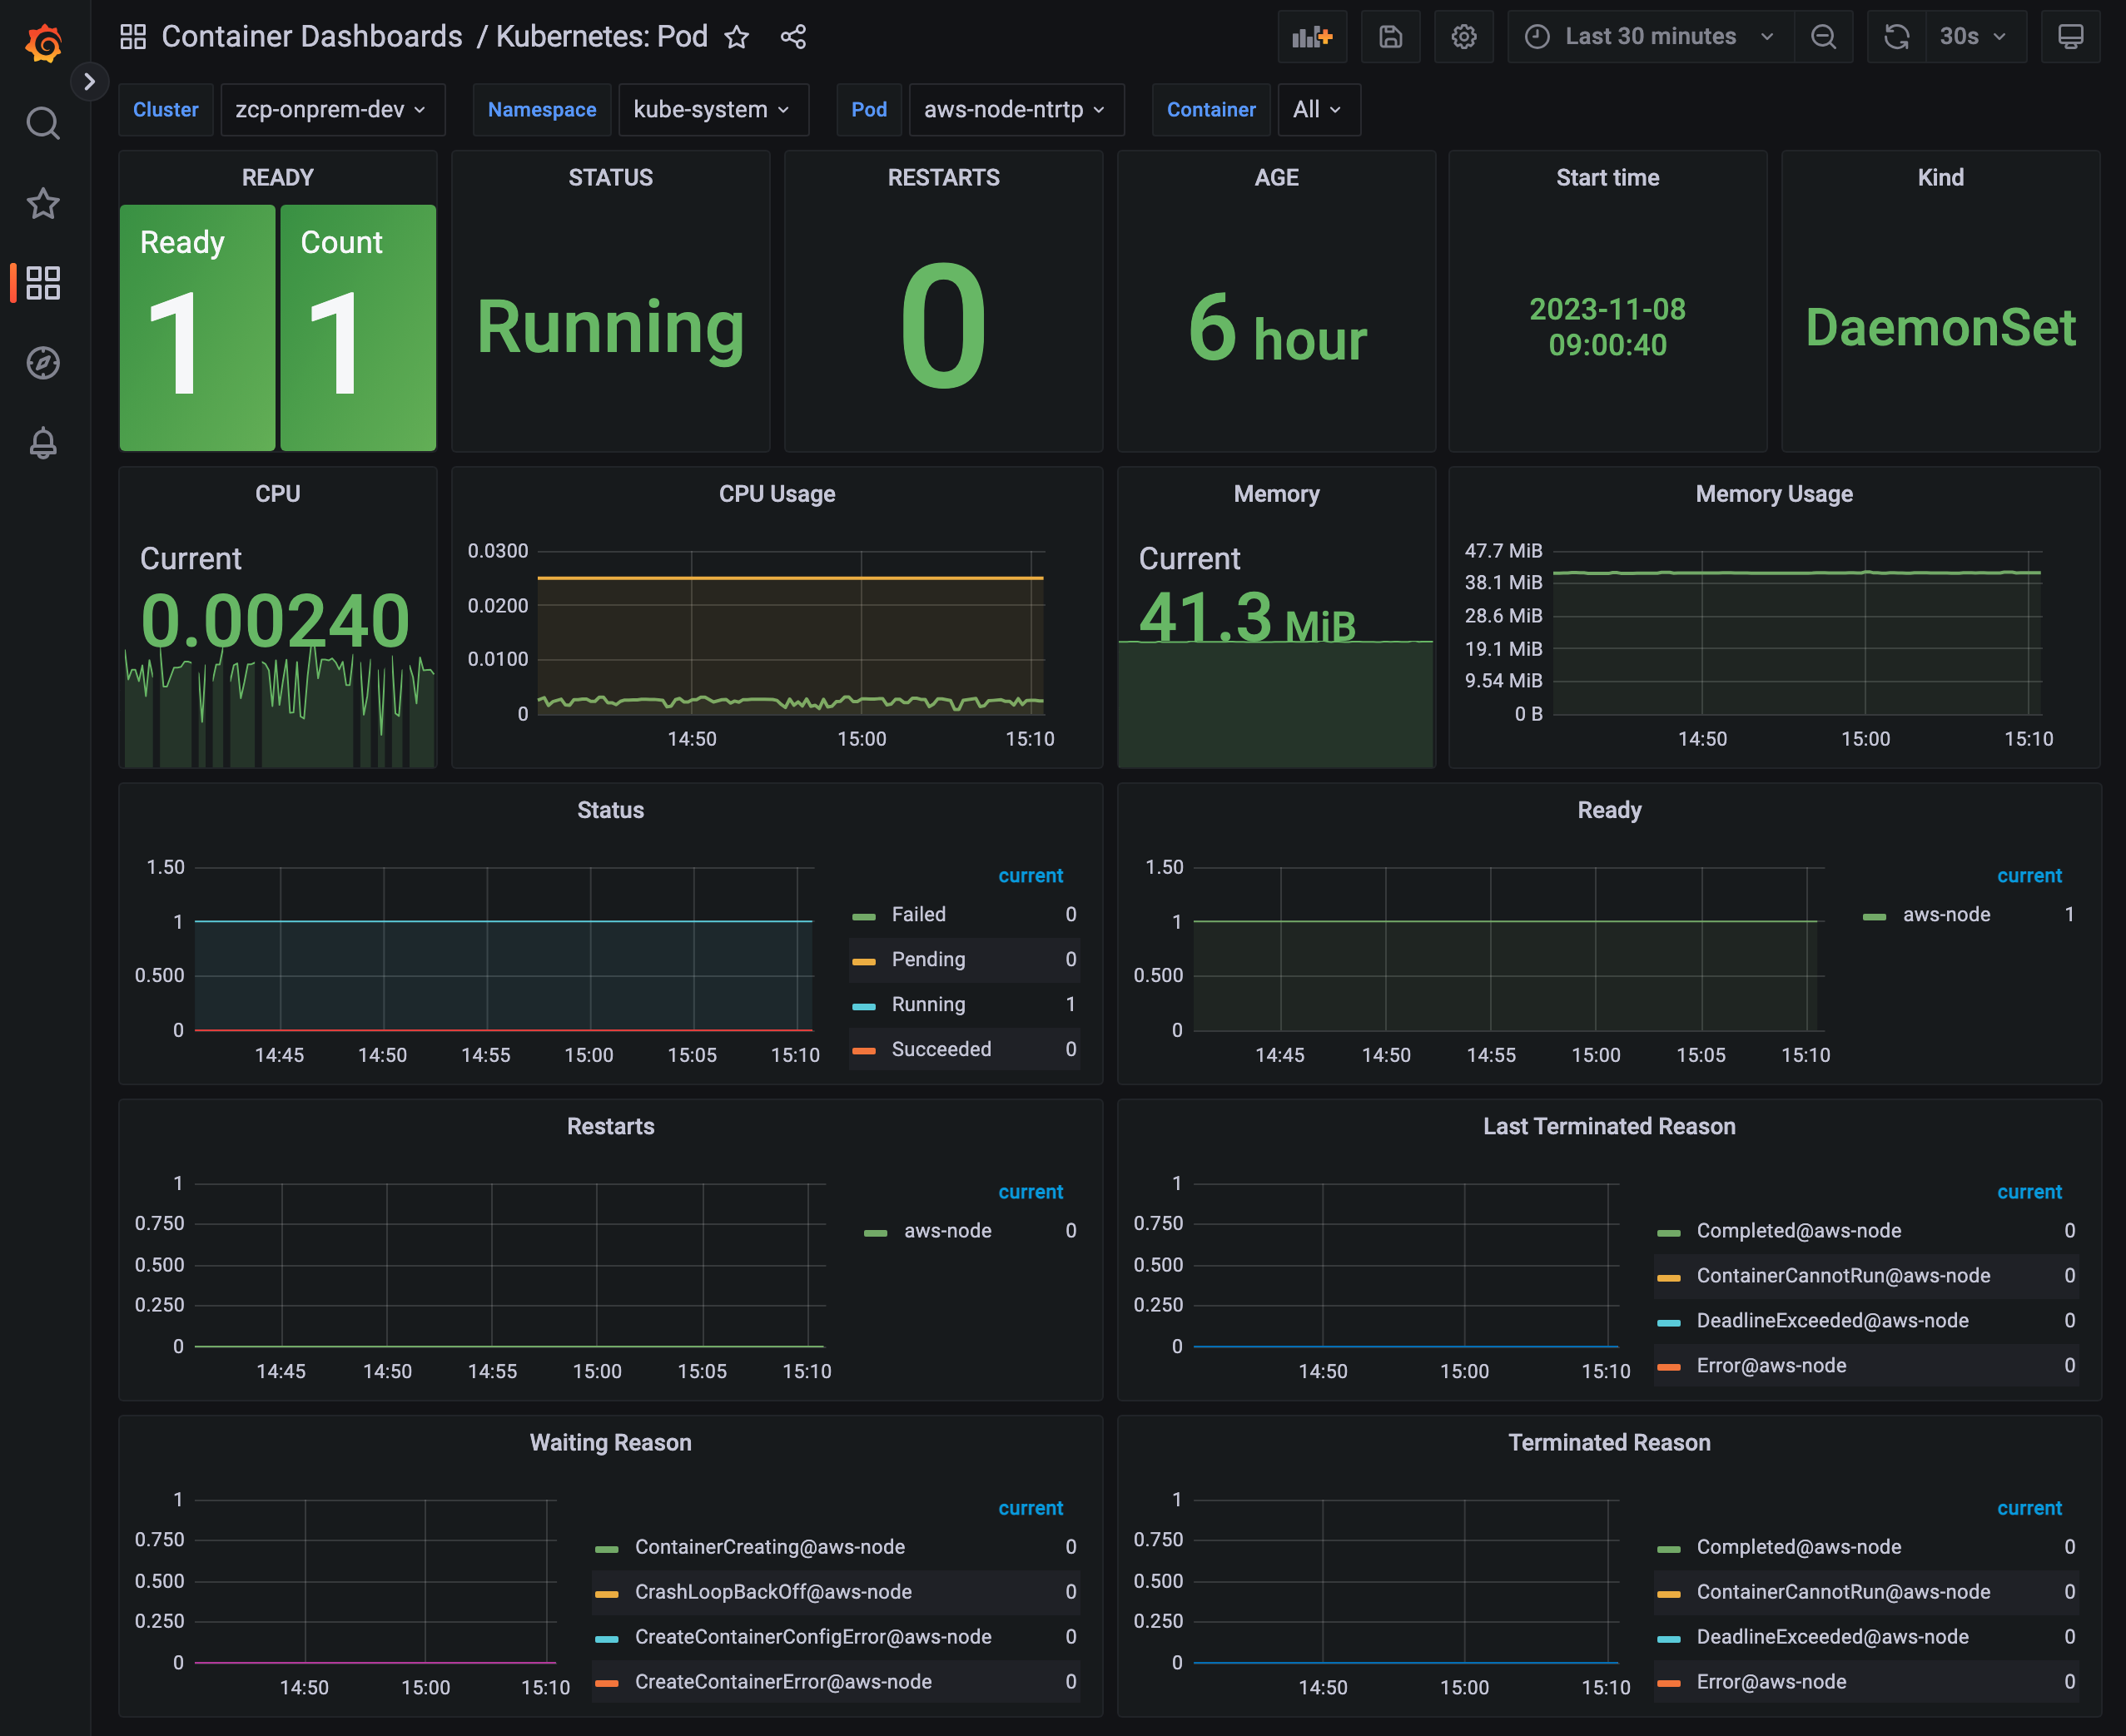Toggle ContainerCreating@aws-node legend series

pyautogui.click(x=770, y=1546)
